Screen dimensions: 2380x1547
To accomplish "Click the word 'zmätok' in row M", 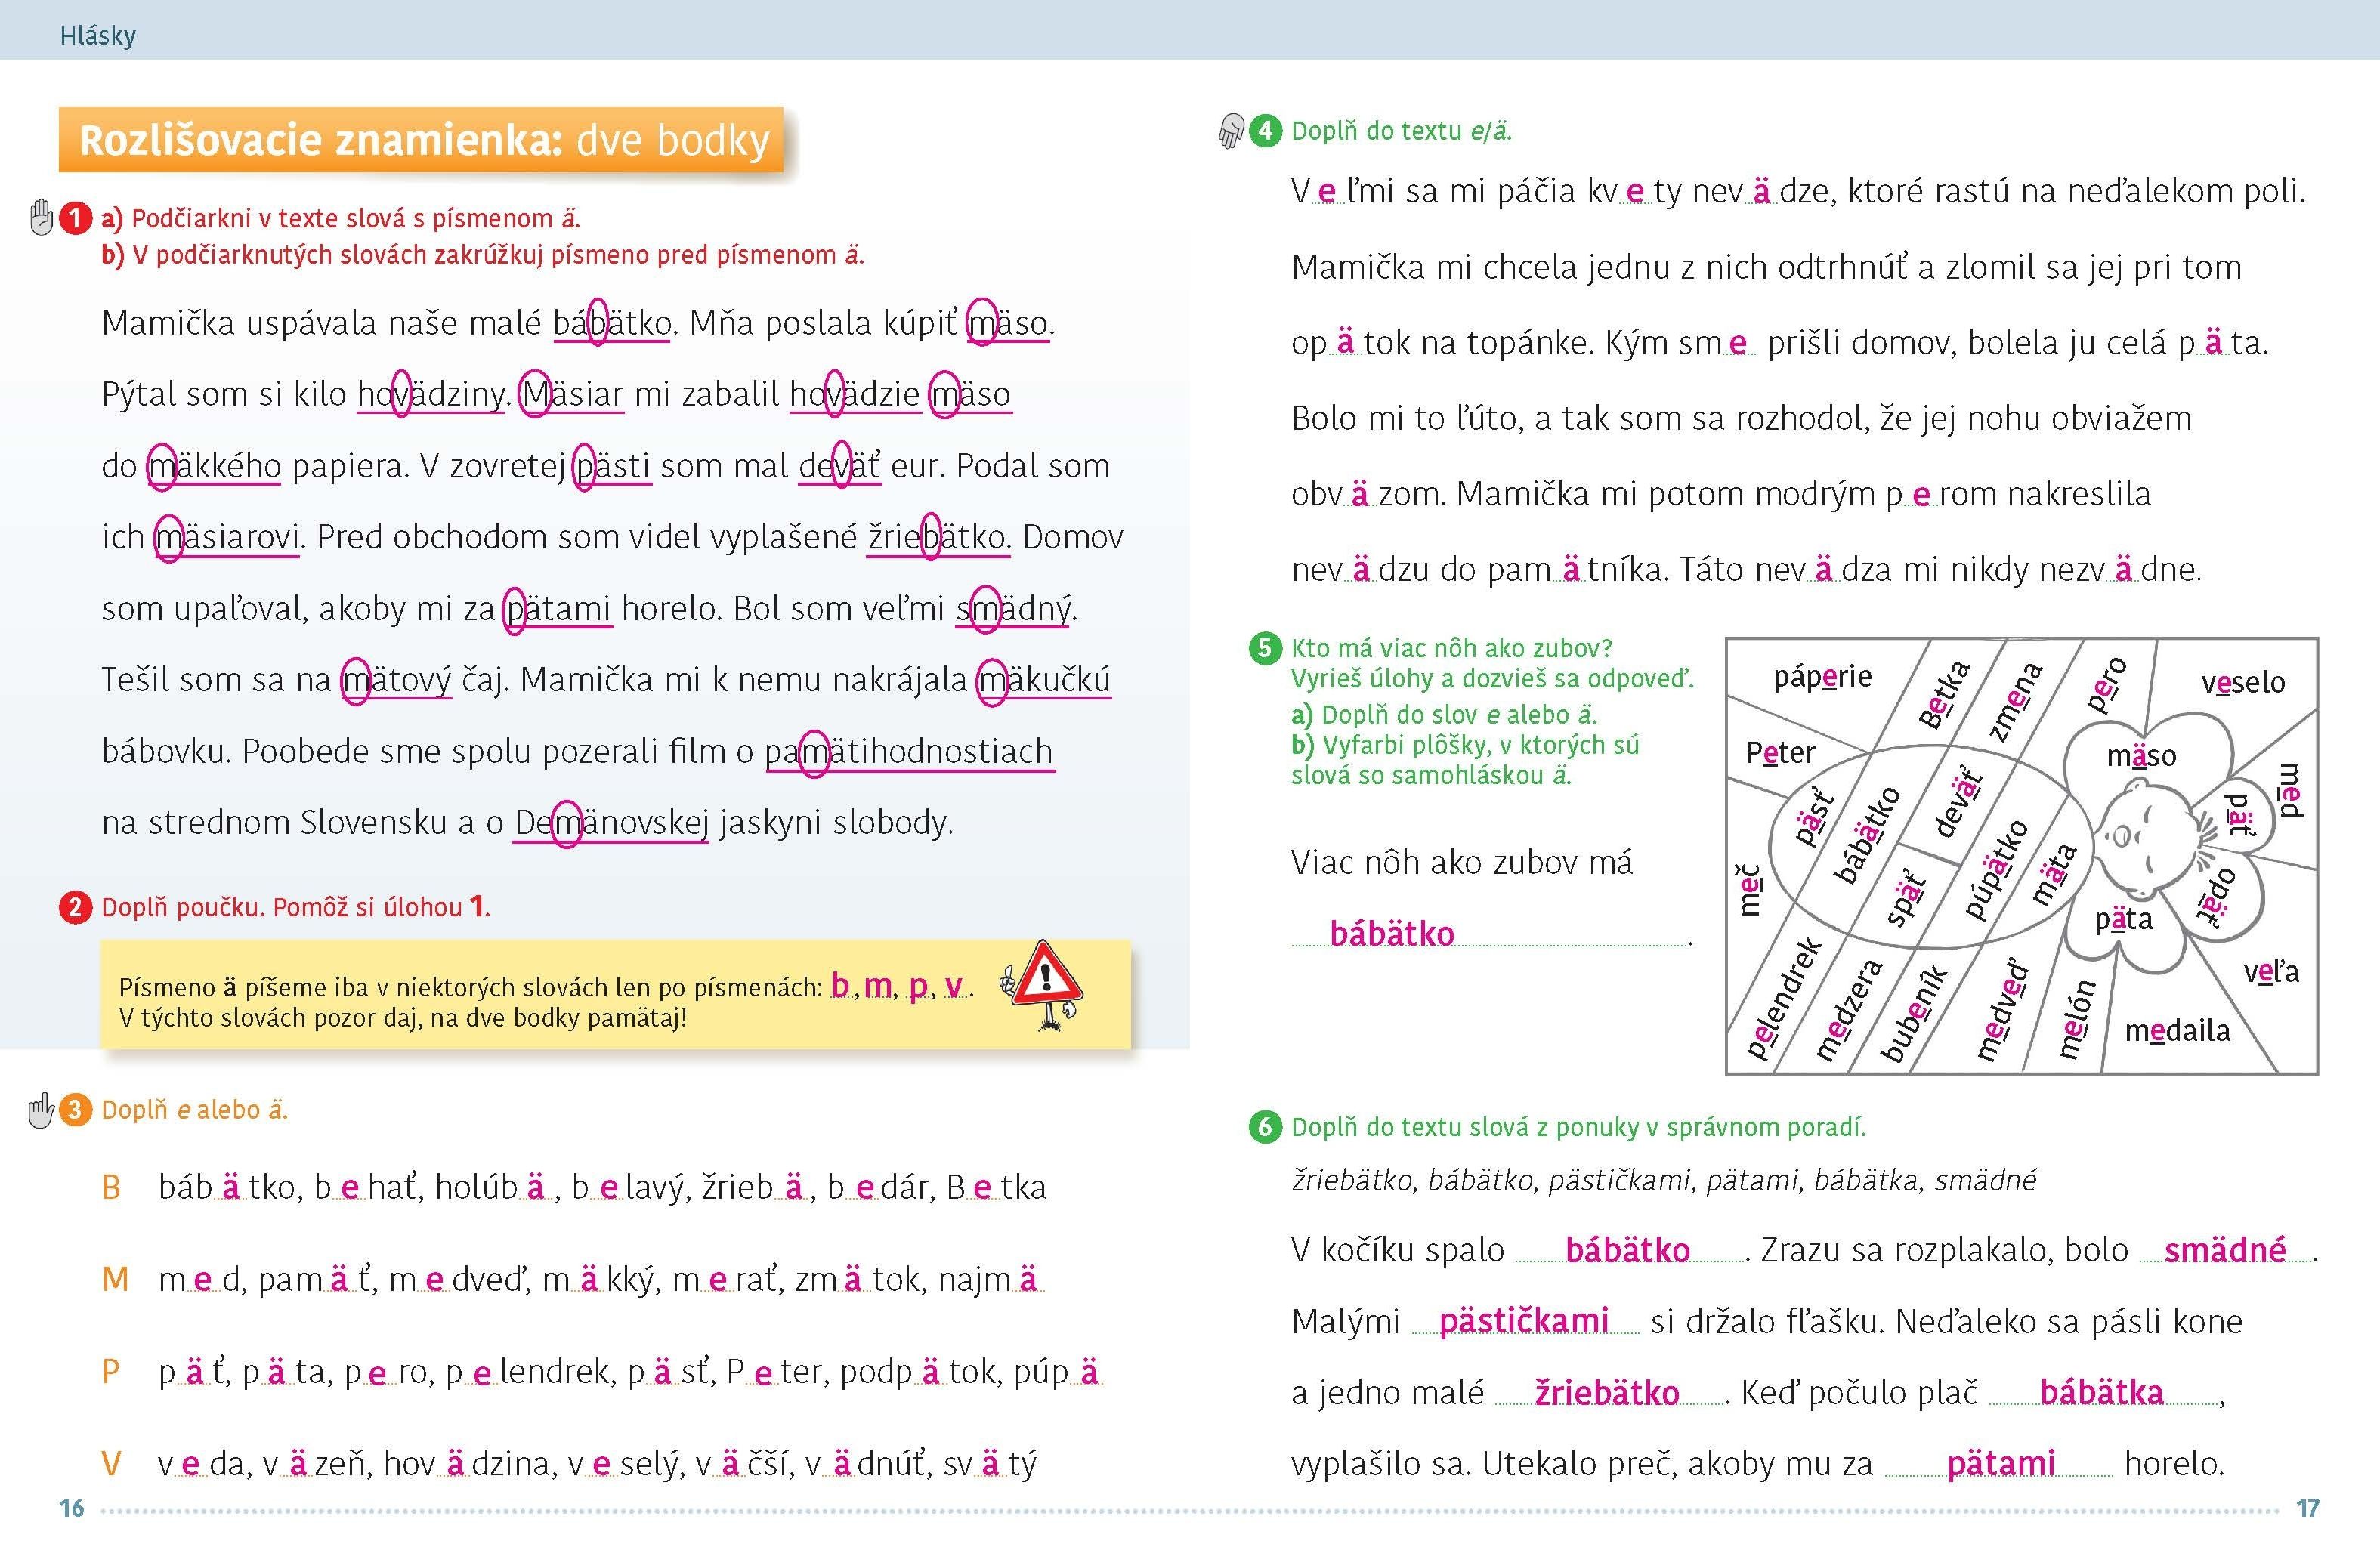I will click(x=858, y=1280).
